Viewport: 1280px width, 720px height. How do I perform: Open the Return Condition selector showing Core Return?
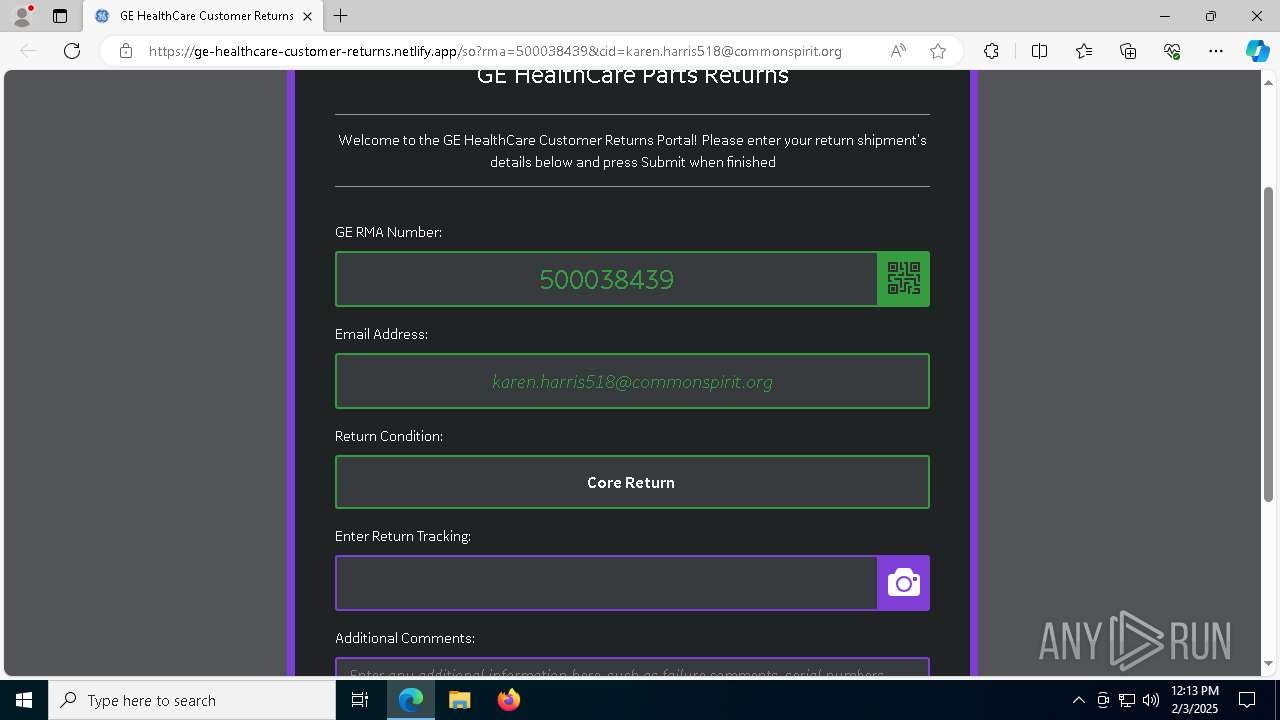tap(632, 482)
